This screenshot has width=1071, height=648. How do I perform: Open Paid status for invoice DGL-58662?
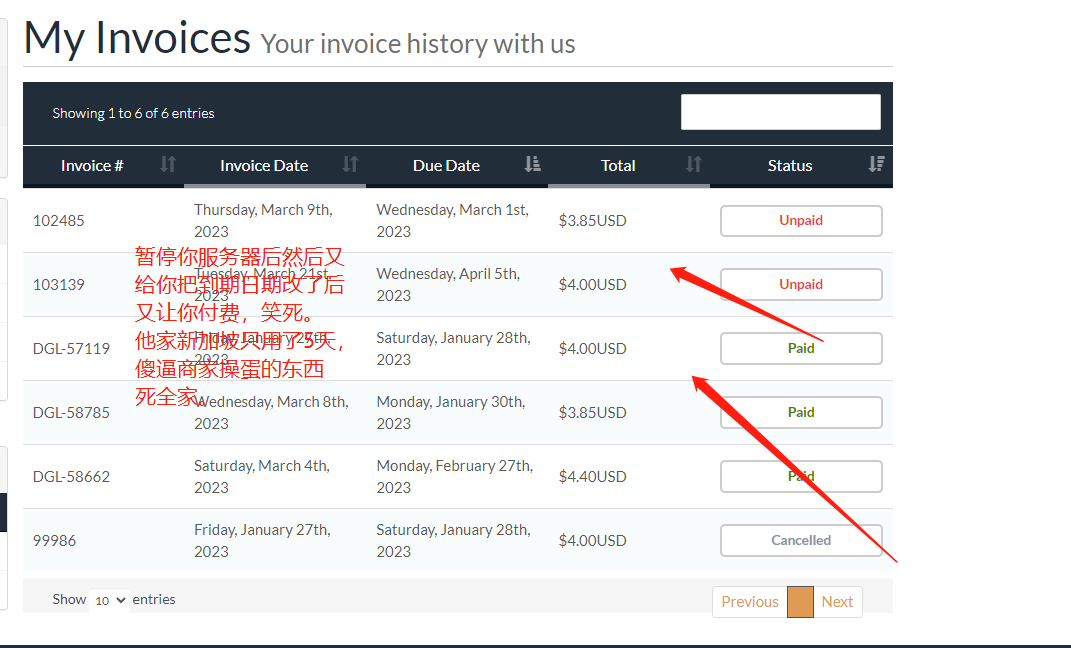coord(801,476)
